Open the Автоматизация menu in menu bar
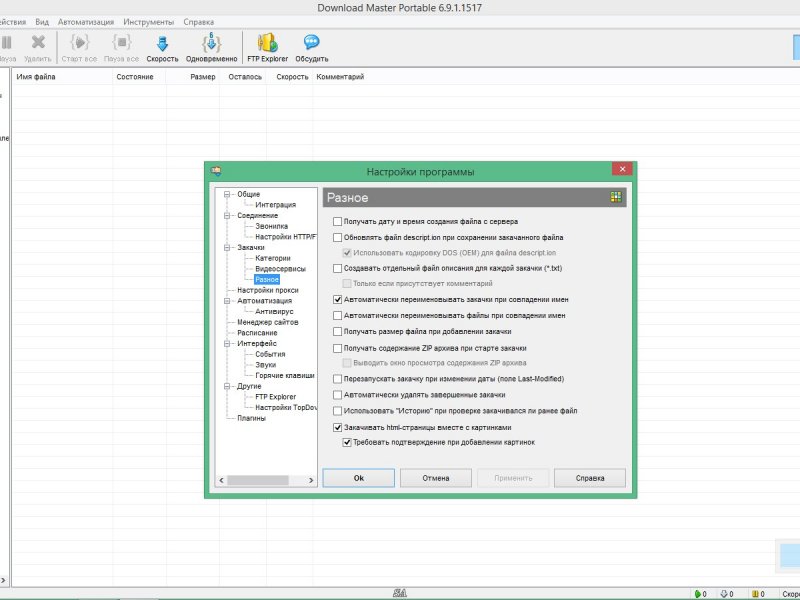 pyautogui.click(x=86, y=22)
